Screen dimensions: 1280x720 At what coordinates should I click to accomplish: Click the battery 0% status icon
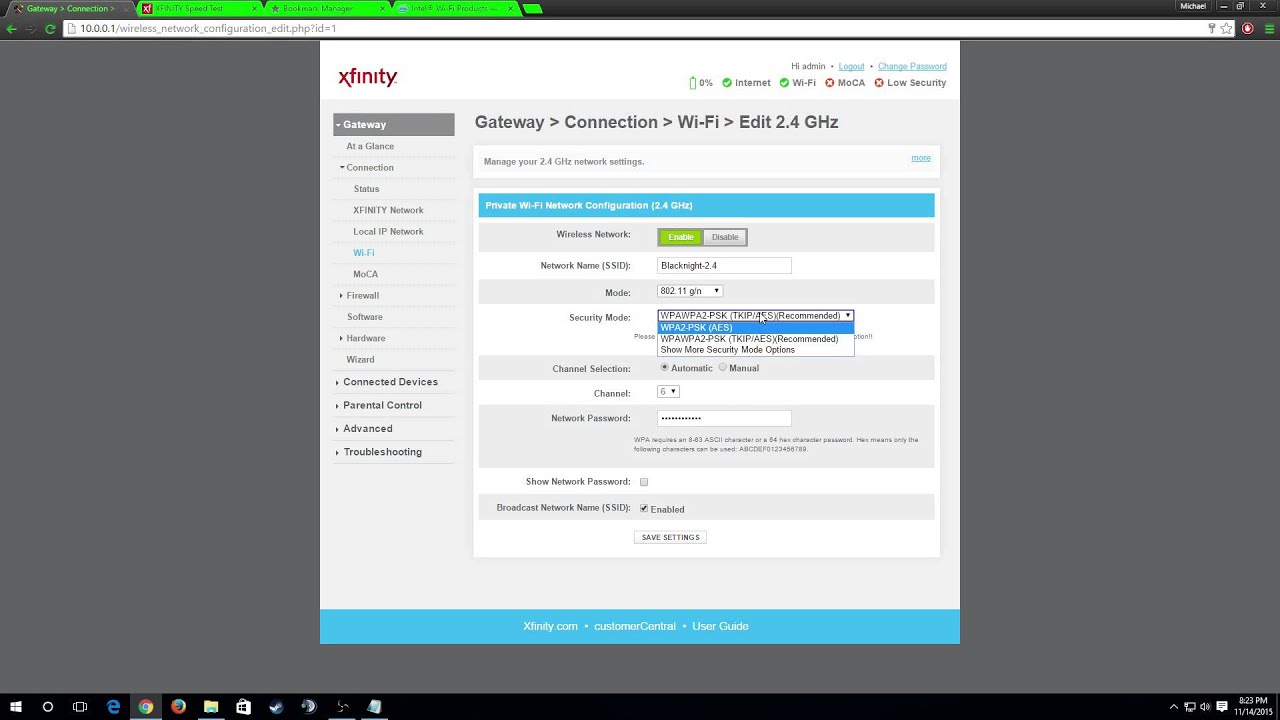tap(693, 83)
